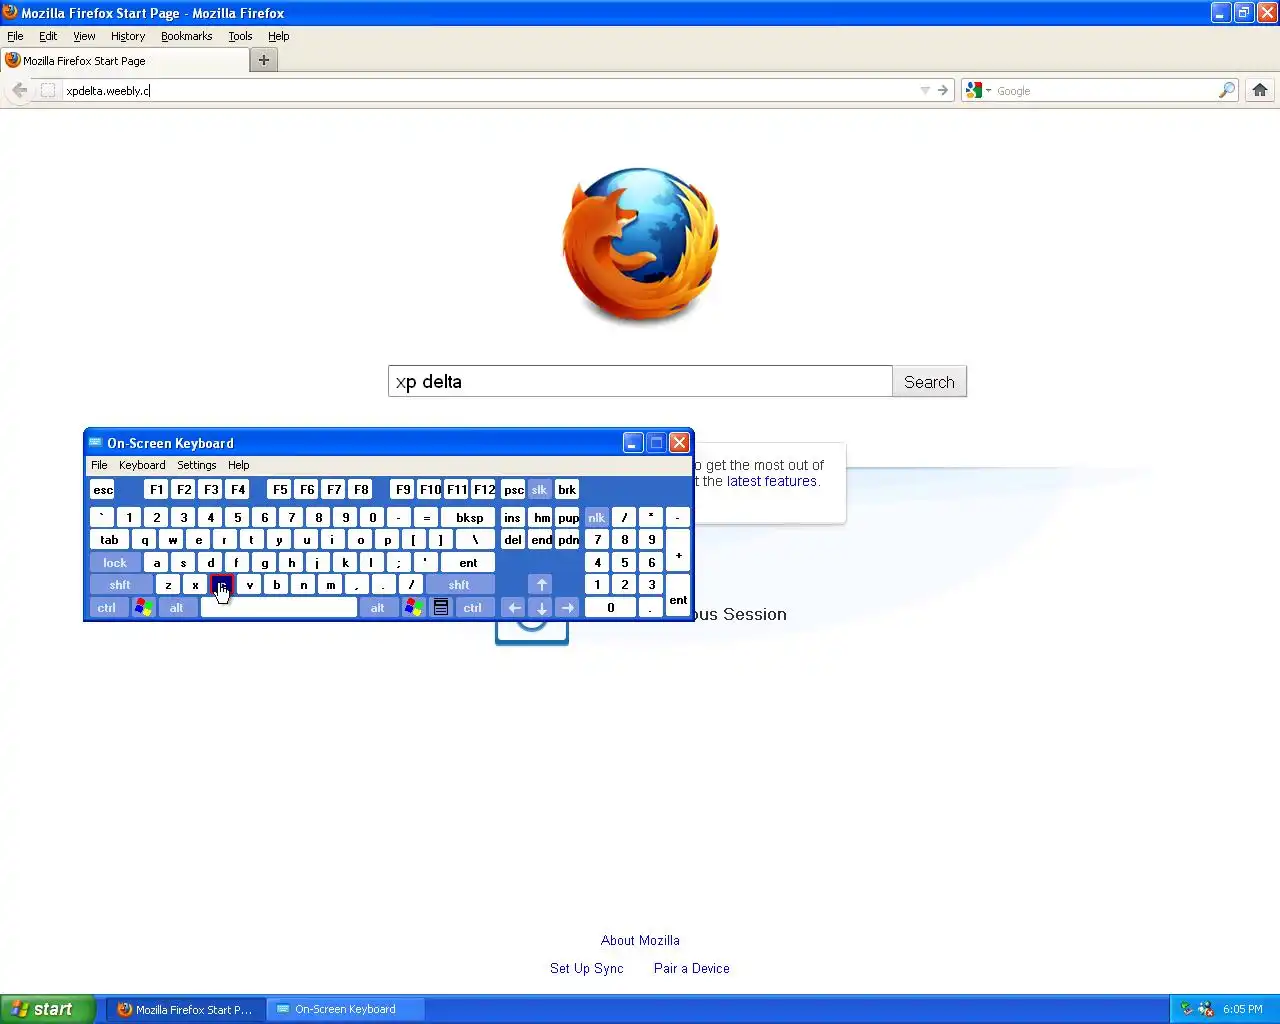Toggle the right shft key on keyboard
This screenshot has width=1280, height=1024.
pos(459,585)
